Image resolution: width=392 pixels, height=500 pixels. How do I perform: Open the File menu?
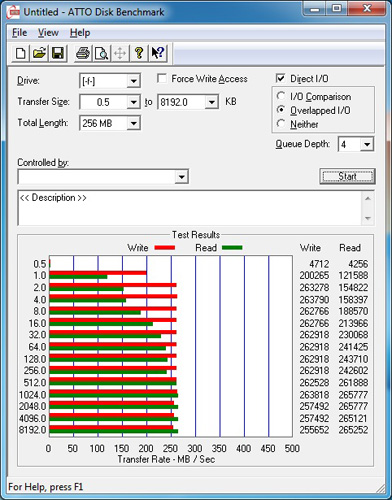pyautogui.click(x=19, y=33)
